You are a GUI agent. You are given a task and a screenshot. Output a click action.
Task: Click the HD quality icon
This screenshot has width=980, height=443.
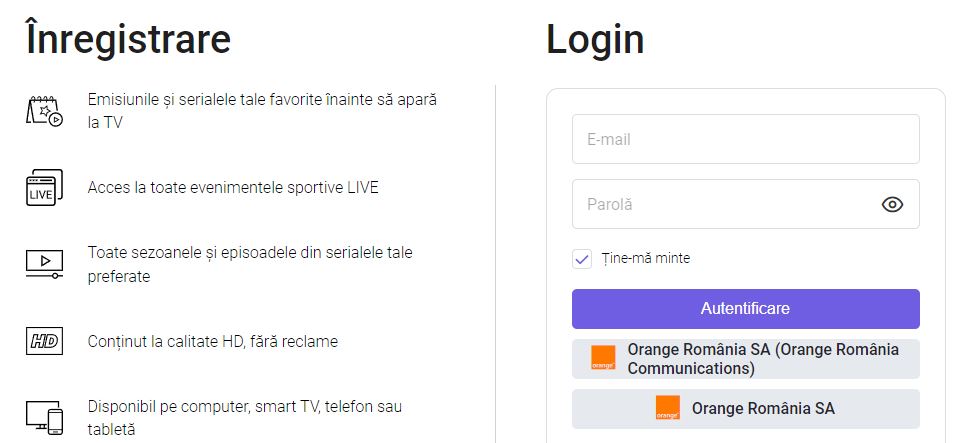(x=44, y=341)
